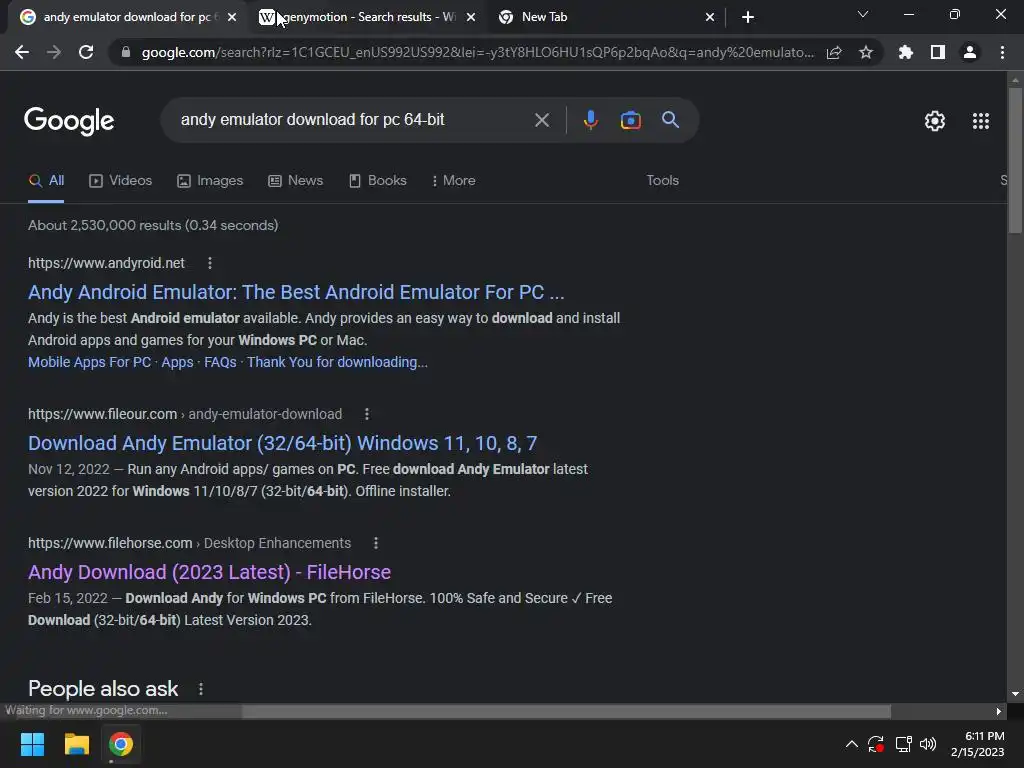Reload the current Google page
This screenshot has height=768, width=1024.
point(86,52)
